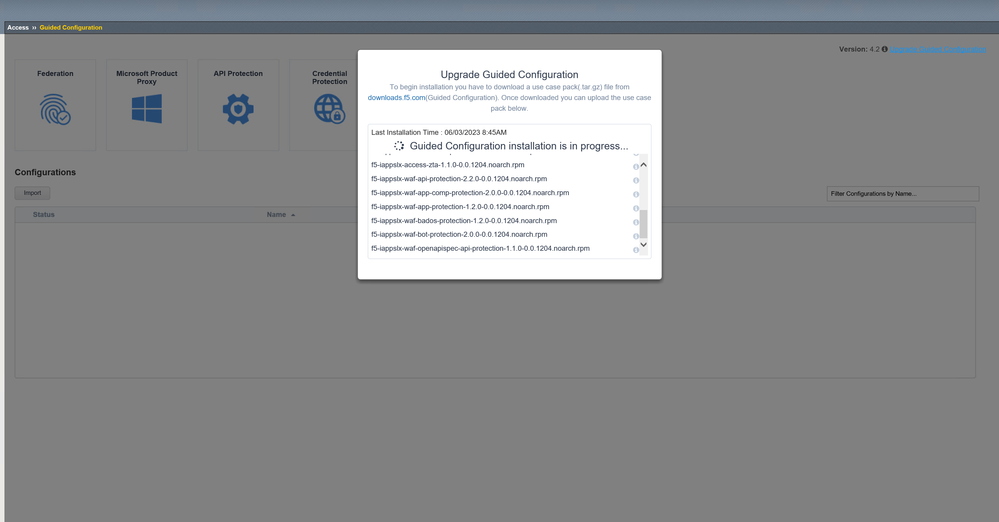The image size is (999, 522).
Task: Click info icon for waf-bados-protection rpm row
Action: [636, 222]
